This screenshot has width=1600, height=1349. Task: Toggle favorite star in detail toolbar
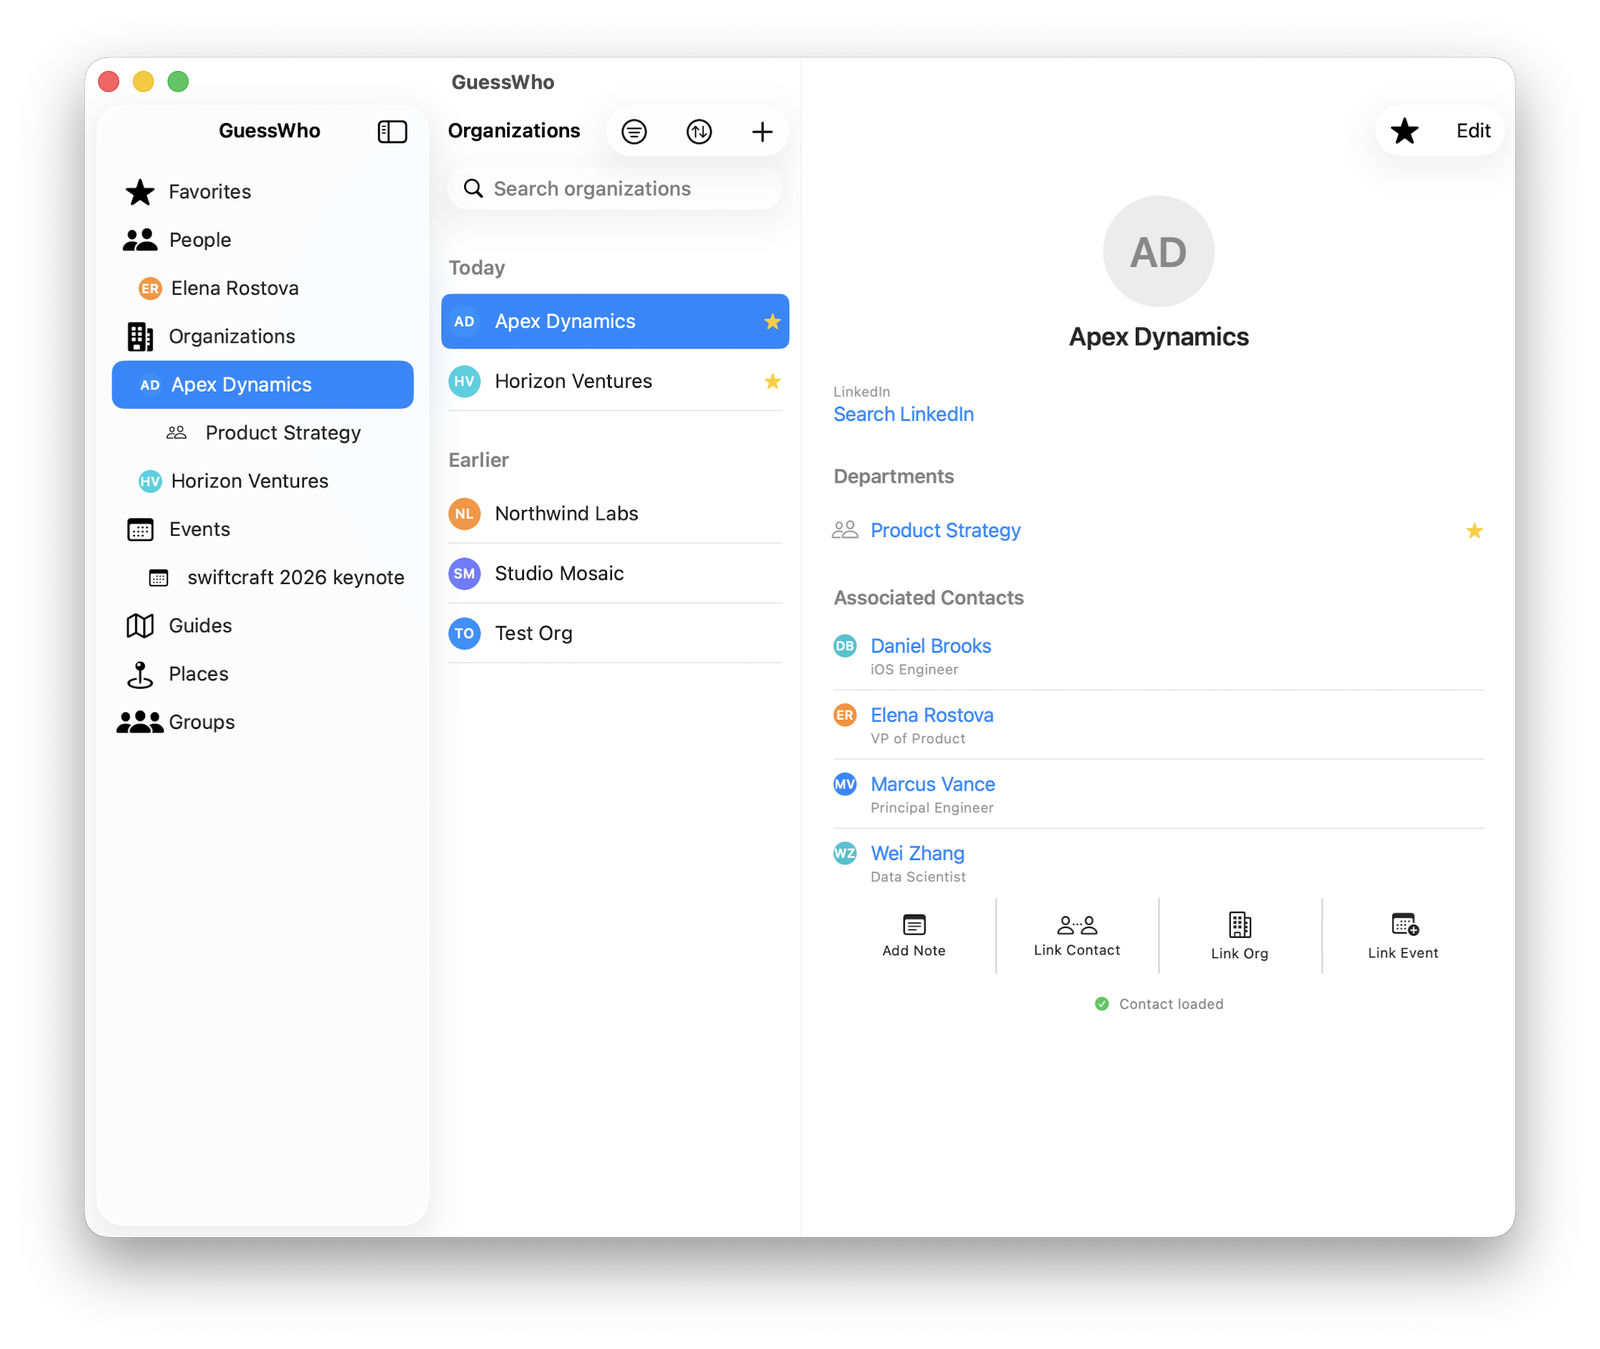pos(1405,131)
